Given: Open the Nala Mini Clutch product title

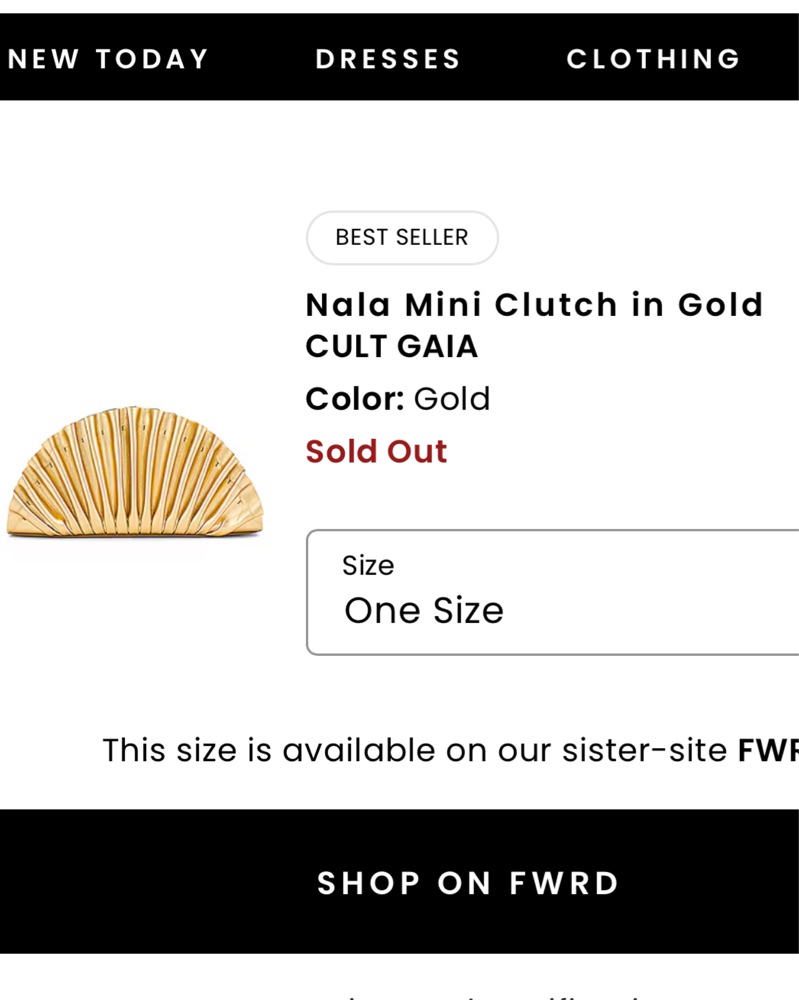Looking at the screenshot, I should (x=534, y=304).
